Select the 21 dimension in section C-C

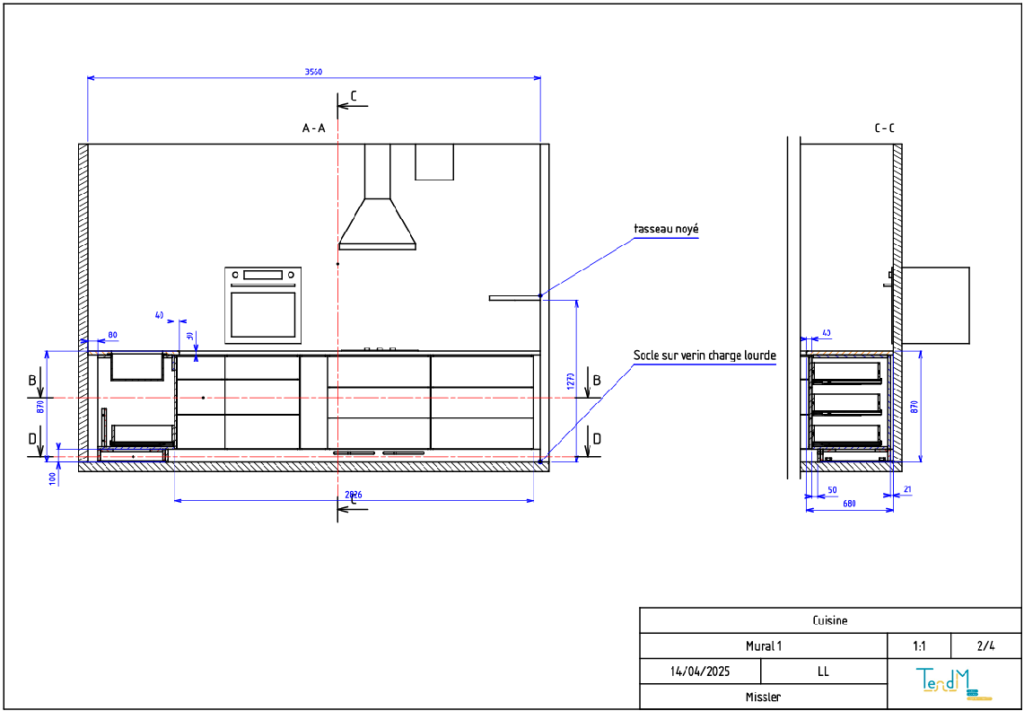pyautogui.click(x=907, y=490)
